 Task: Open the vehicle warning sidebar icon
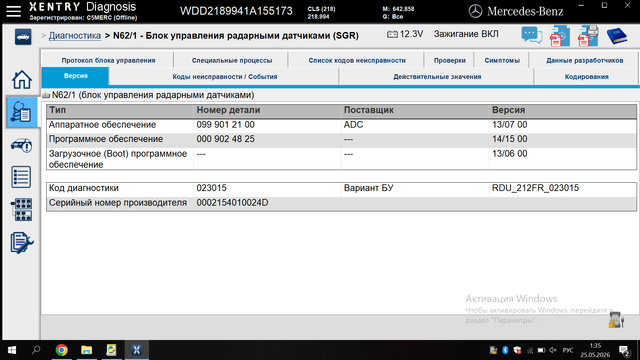(x=22, y=145)
